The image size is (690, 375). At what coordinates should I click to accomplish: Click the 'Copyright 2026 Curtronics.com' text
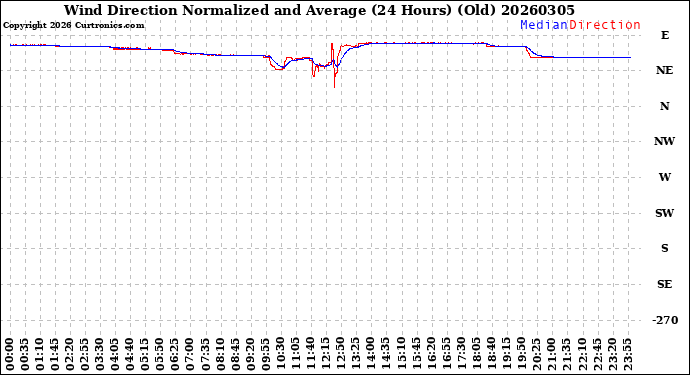point(73,26)
